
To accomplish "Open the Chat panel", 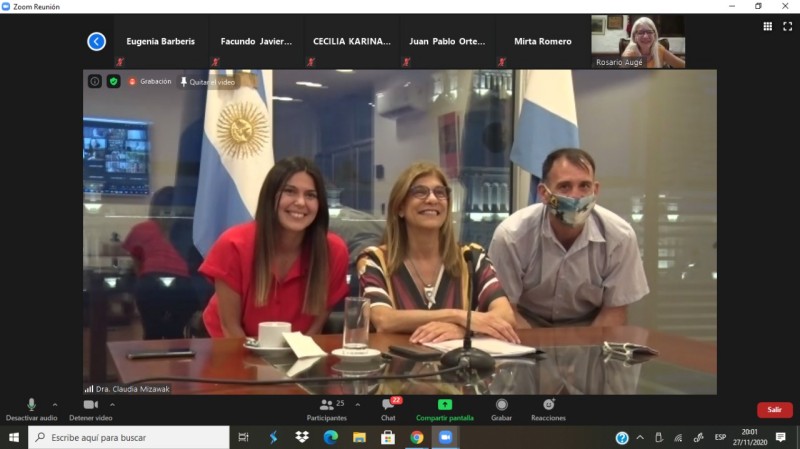I will tap(388, 410).
